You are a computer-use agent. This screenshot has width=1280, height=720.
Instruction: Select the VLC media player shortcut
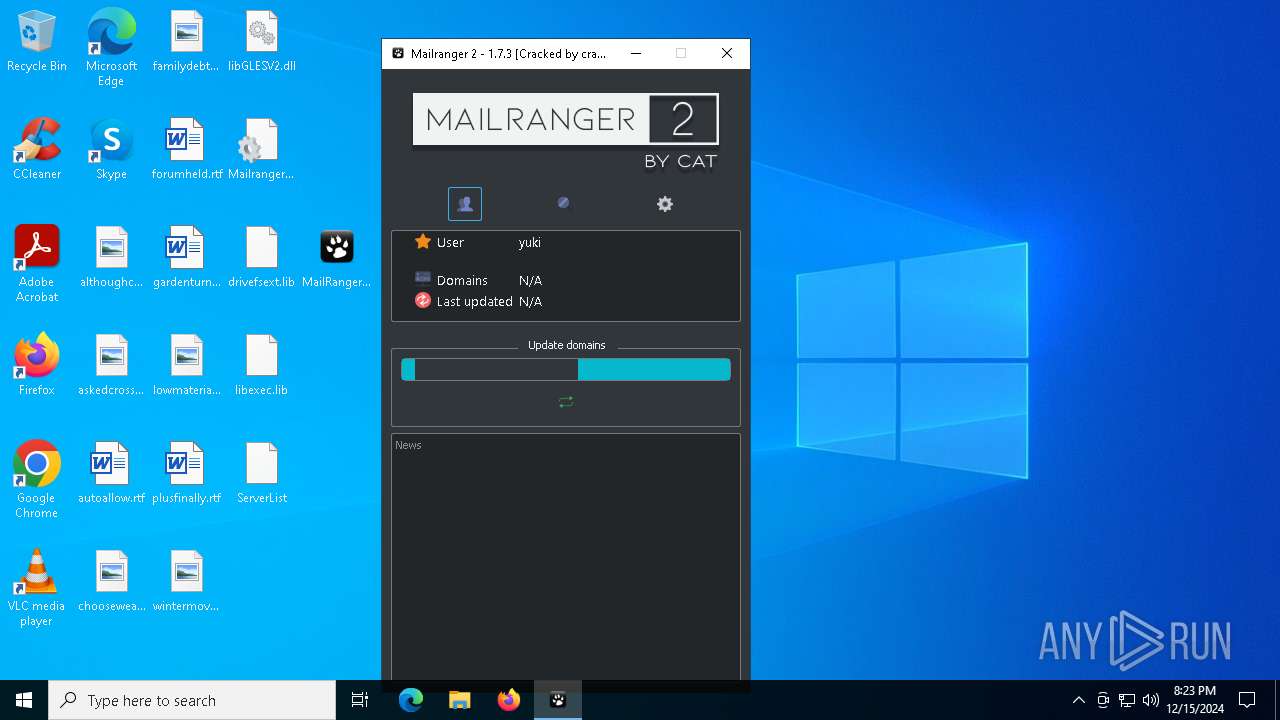pyautogui.click(x=37, y=588)
